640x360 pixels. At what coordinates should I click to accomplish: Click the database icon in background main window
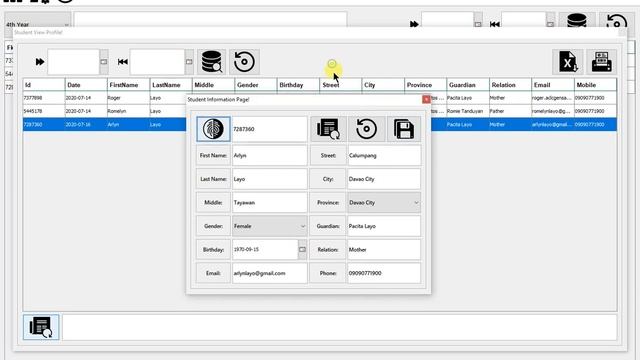click(x=577, y=20)
